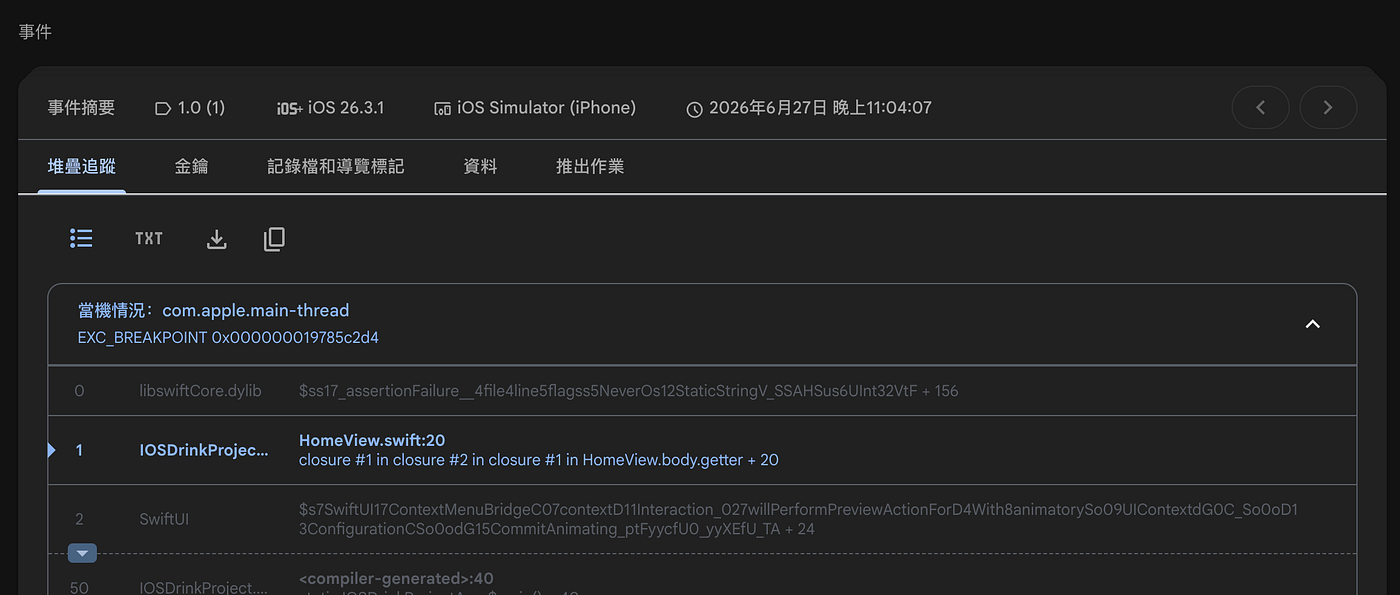1400x595 pixels.
Task: Open the 金鑰 tab
Action: tap(191, 166)
